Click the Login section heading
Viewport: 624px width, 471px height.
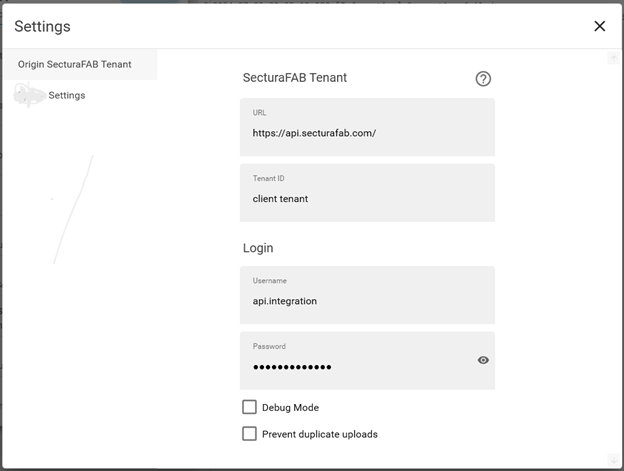tap(258, 248)
